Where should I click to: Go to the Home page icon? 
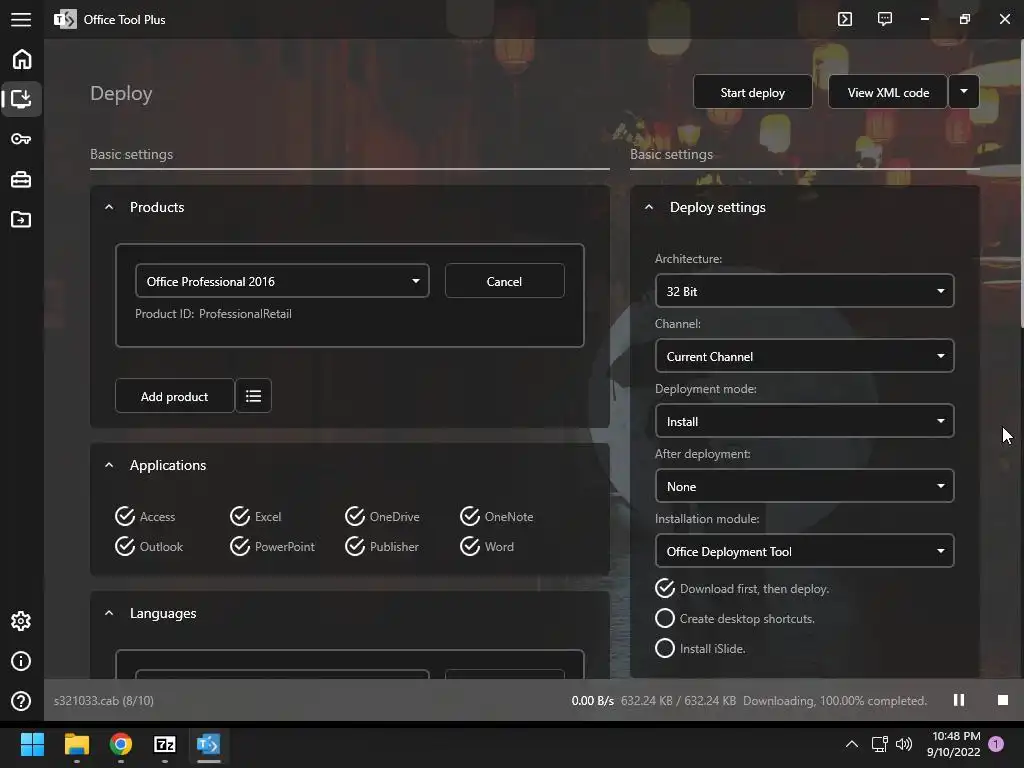[x=22, y=59]
